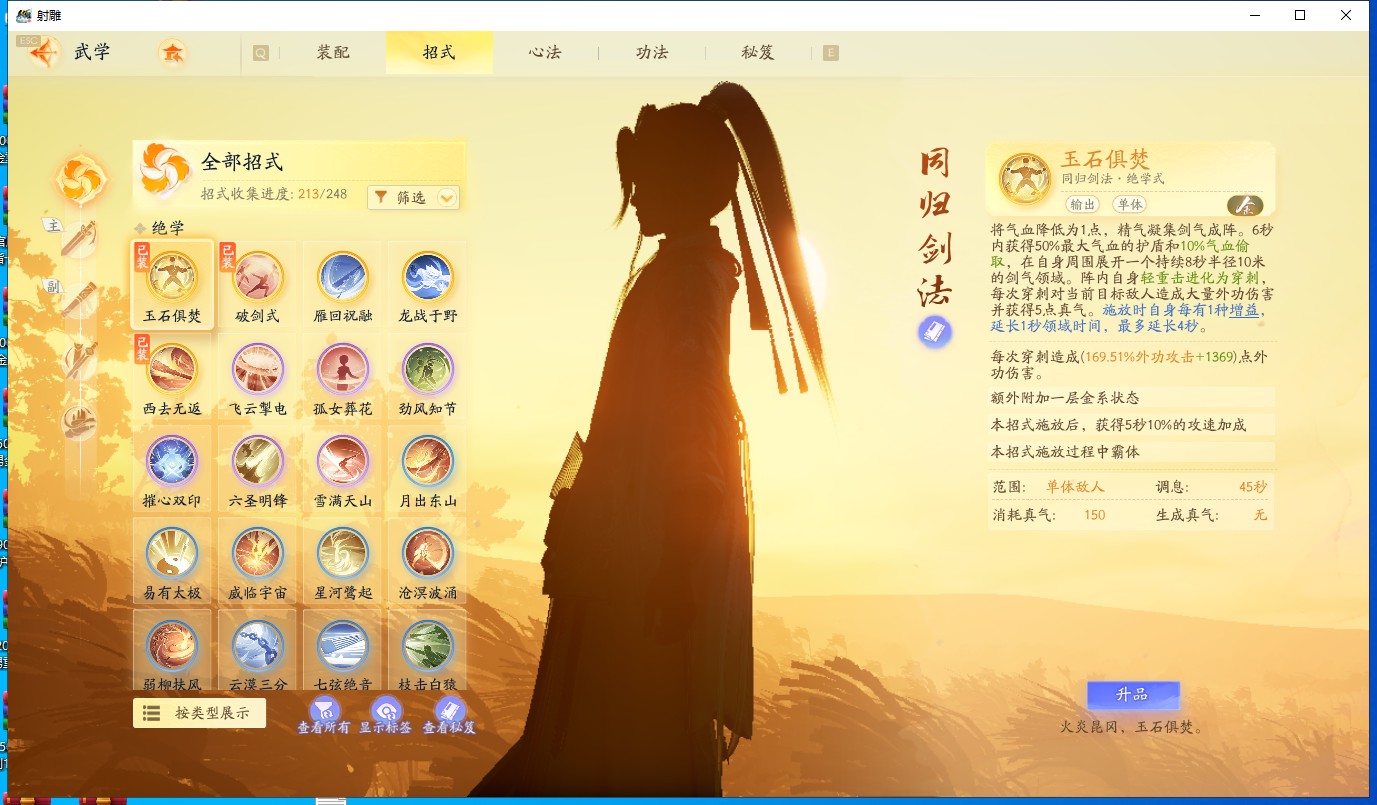The width and height of the screenshot is (1377, 805).
Task: Select the 月出东山 skill icon
Action: (x=428, y=460)
